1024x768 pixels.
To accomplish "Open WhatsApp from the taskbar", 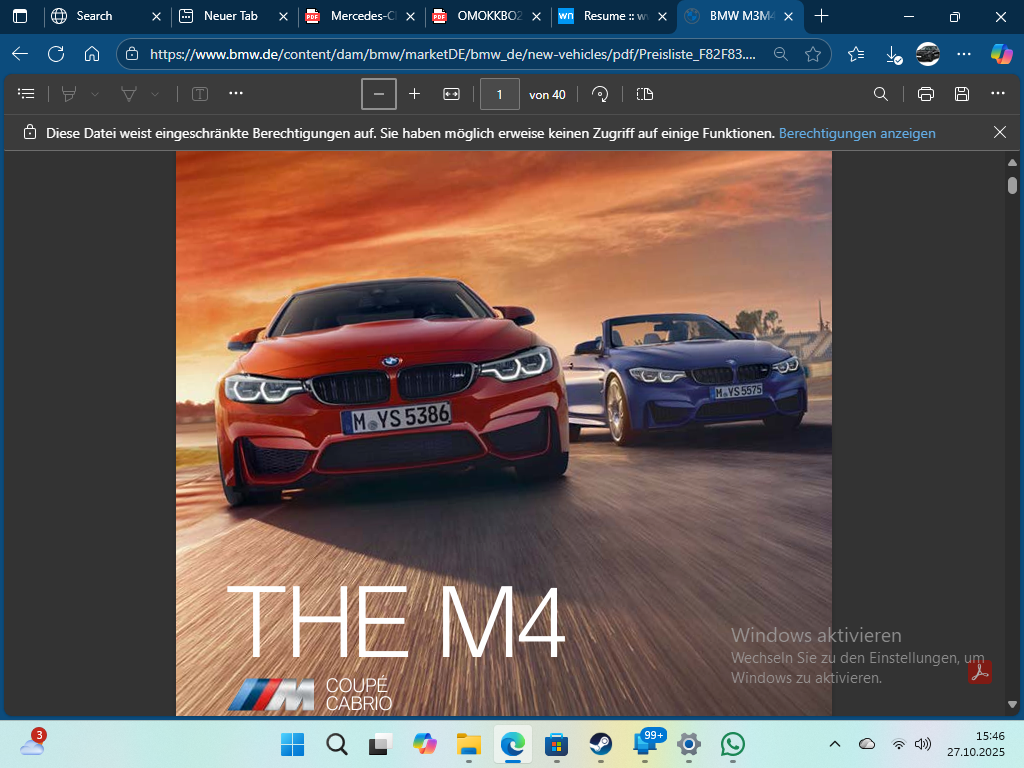I will click(733, 744).
